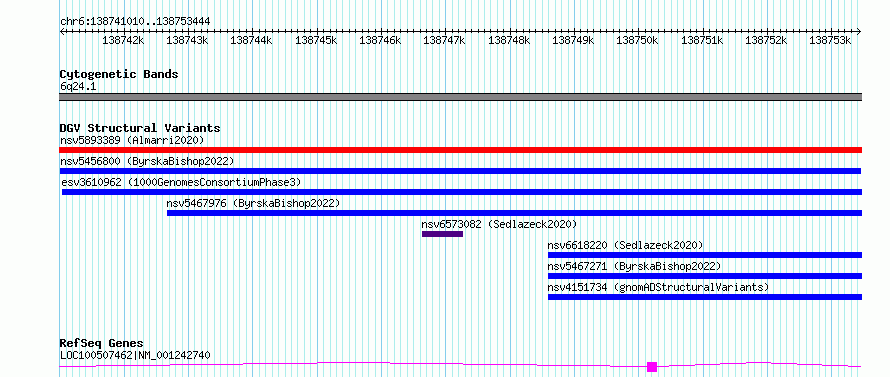Click ruler tick labeled 138750k
The height and width of the screenshot is (377, 890).
637,40
